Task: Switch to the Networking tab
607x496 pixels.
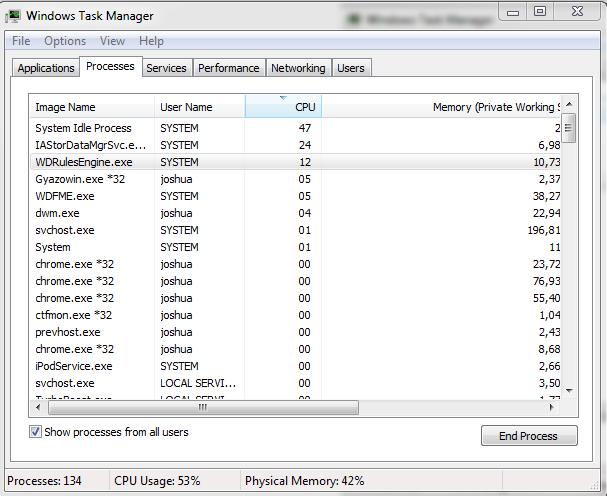Action: coord(298,68)
